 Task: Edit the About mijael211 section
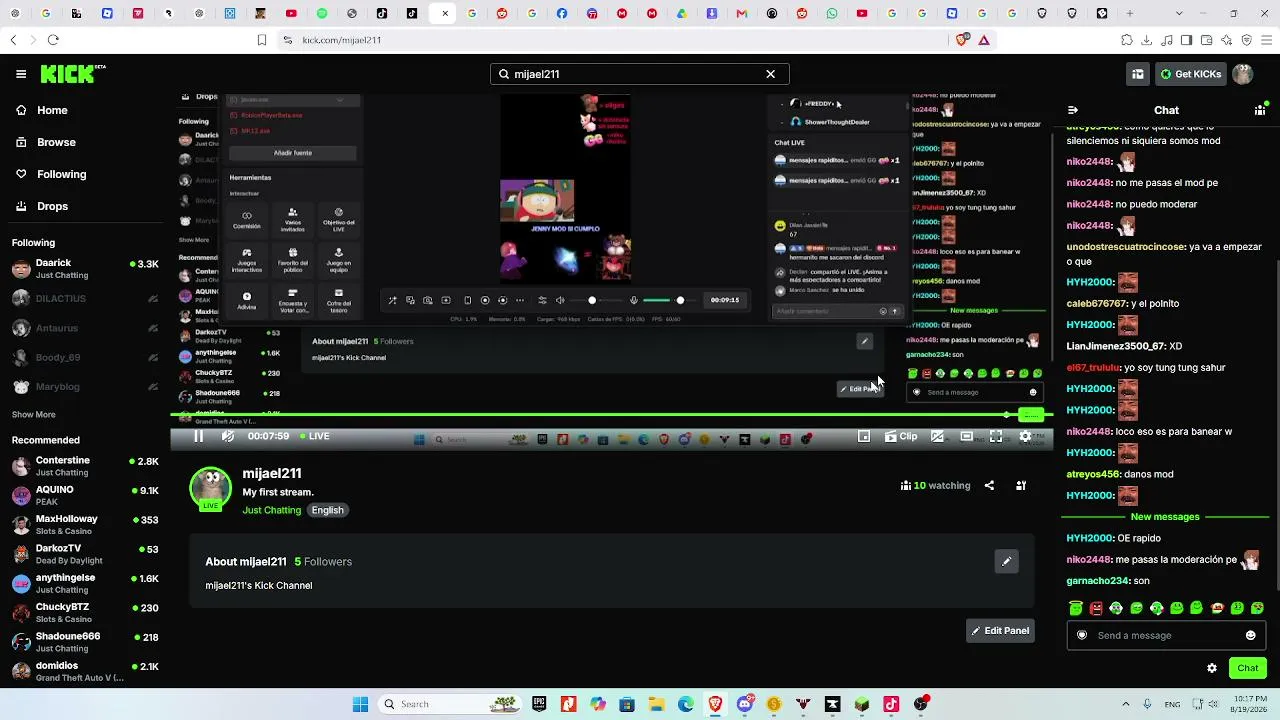tap(1007, 561)
